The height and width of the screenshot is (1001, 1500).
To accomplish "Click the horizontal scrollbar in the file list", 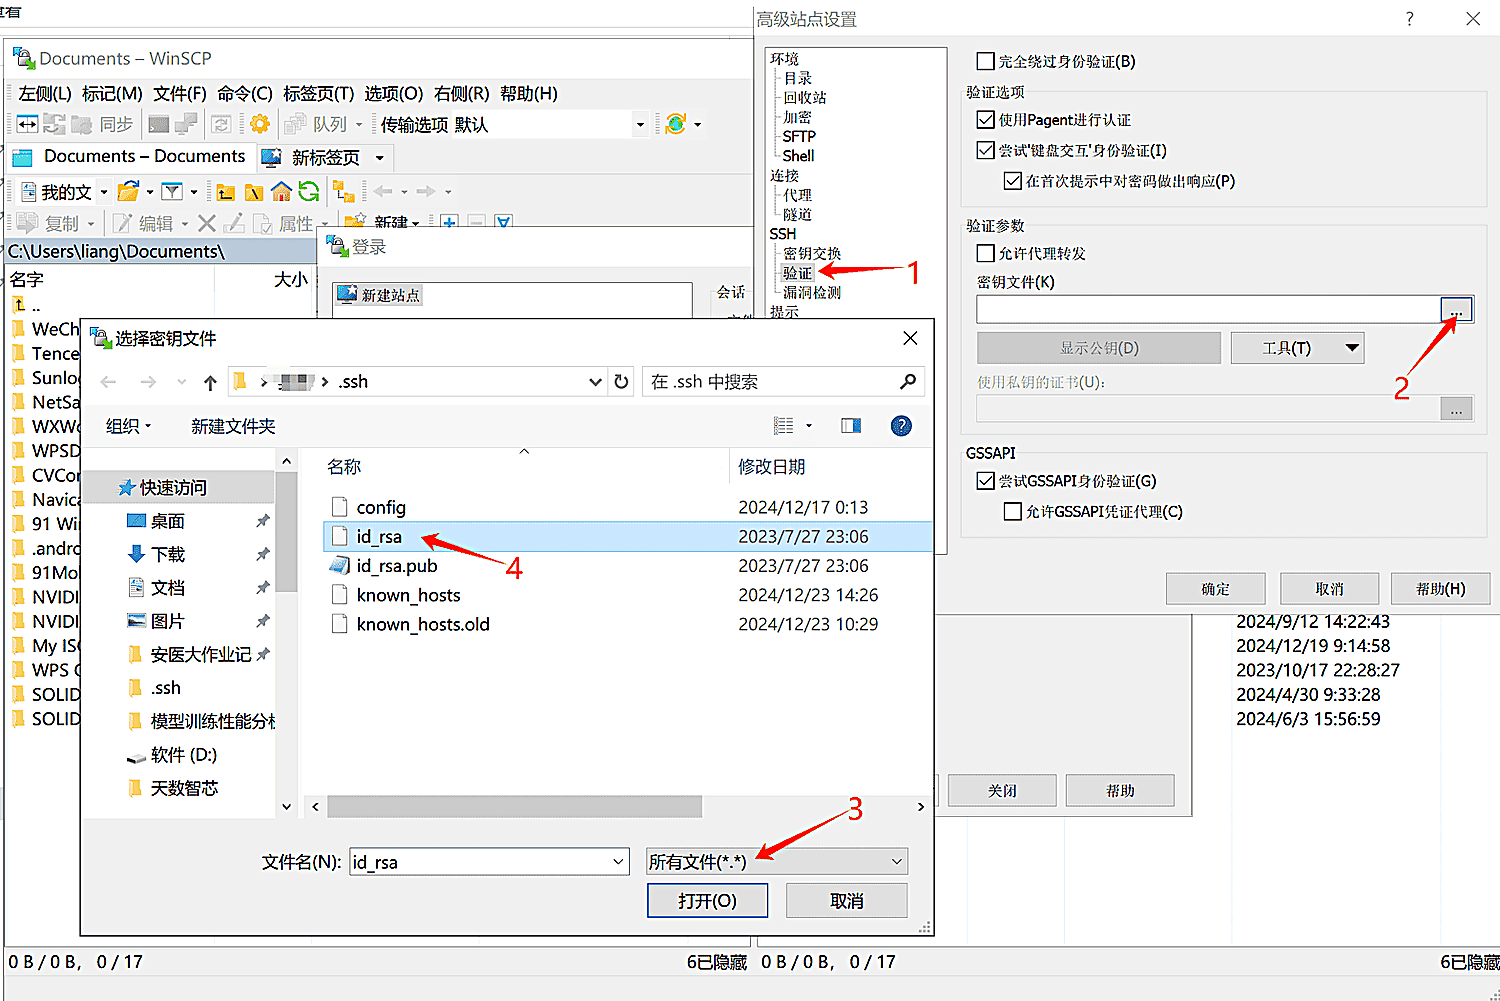I will pos(514,806).
